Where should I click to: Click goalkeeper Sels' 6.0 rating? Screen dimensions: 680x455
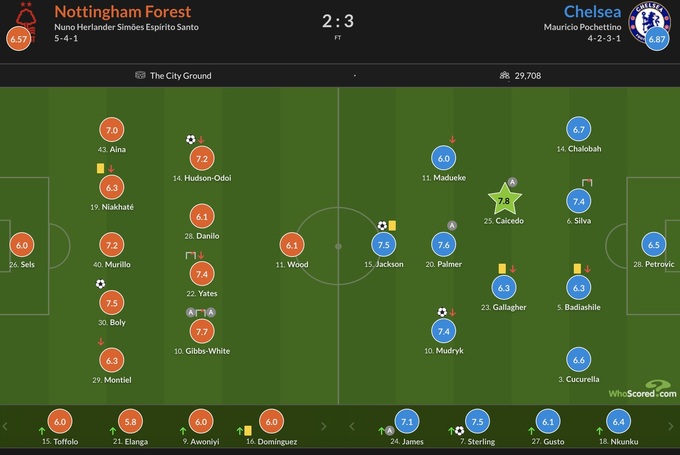[21, 245]
